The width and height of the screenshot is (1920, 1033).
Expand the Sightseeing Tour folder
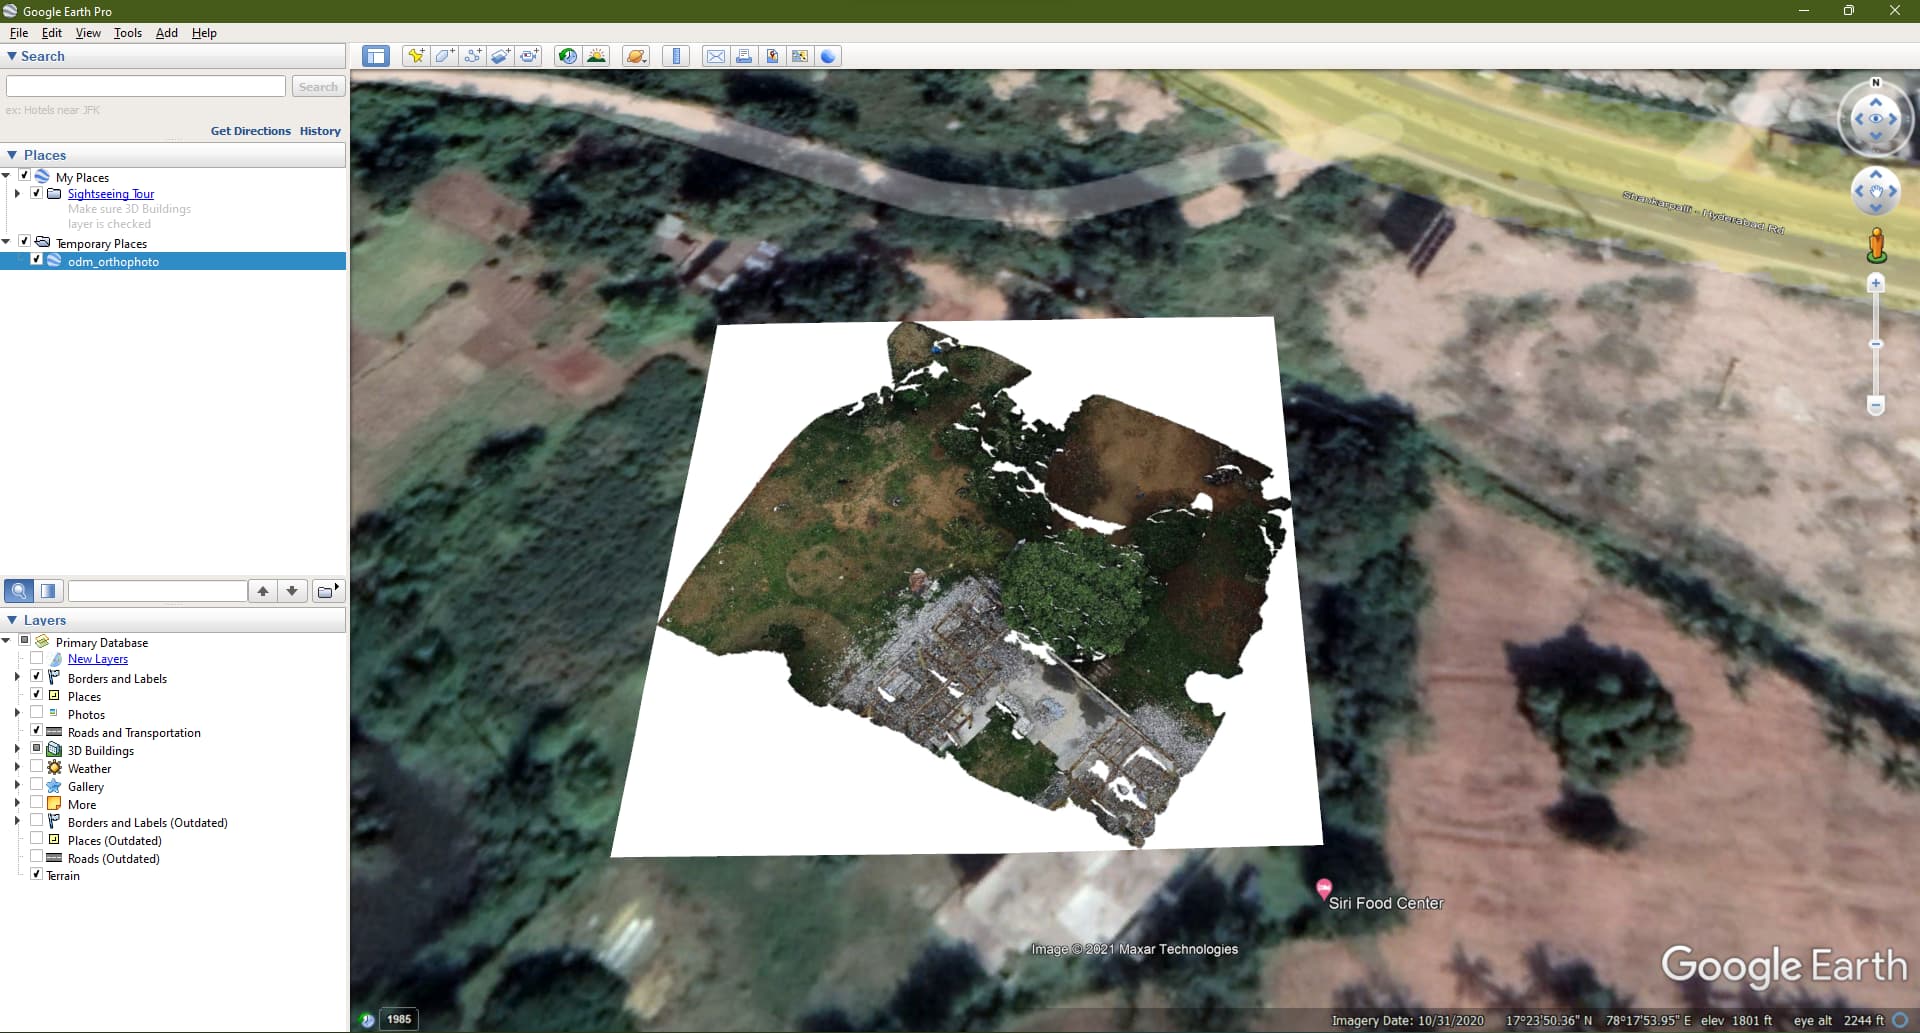[18, 193]
